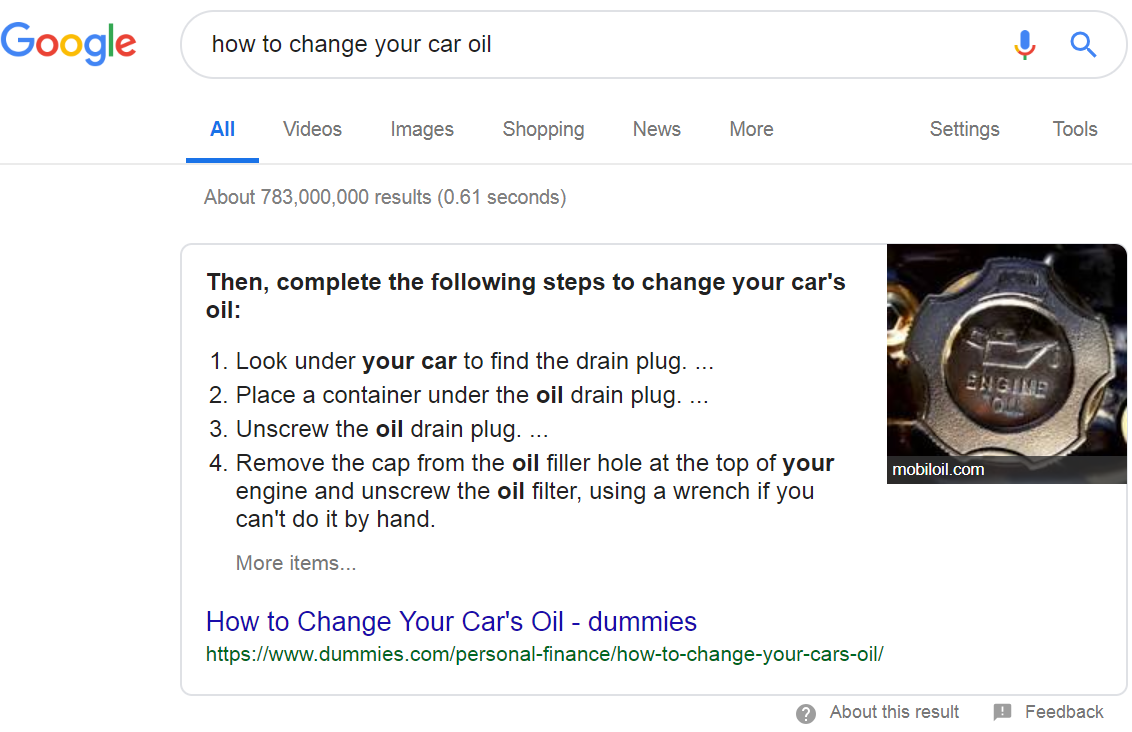This screenshot has height=732, width=1132.
Task: Click the Google logo
Action: click(x=68, y=43)
